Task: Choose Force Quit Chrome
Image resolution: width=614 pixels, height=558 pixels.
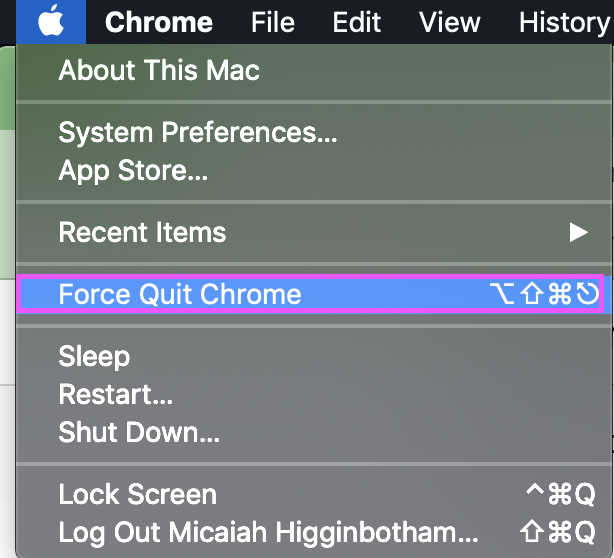Action: [180, 294]
